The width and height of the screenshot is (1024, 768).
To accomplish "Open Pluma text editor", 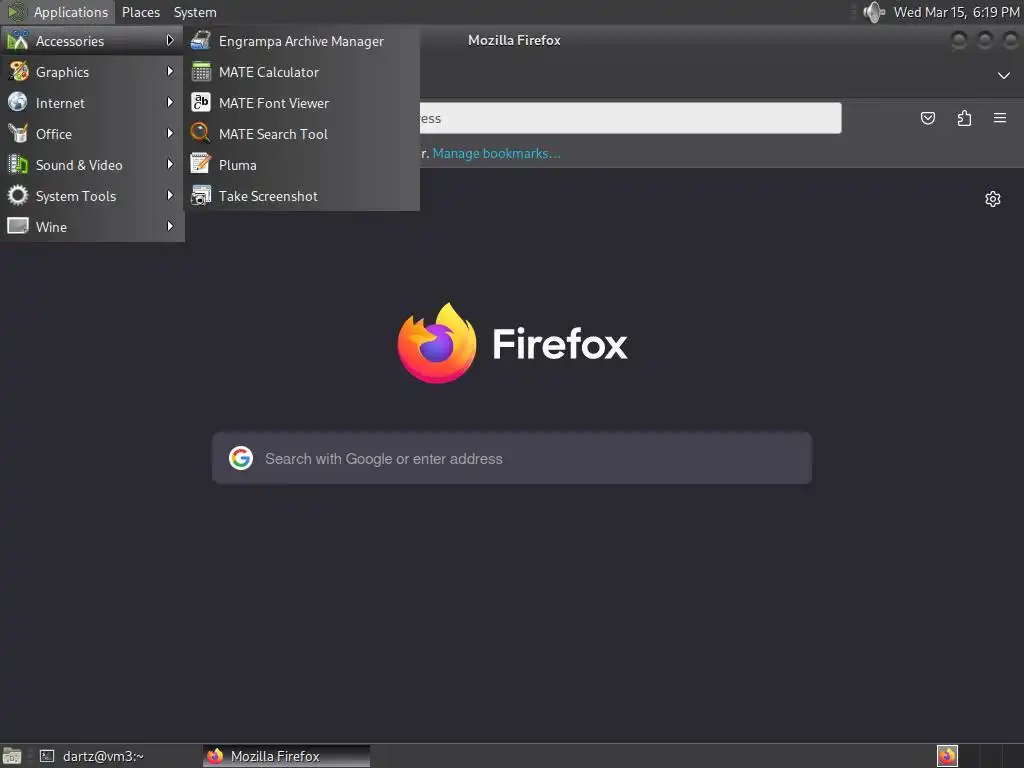I will [x=302, y=165].
